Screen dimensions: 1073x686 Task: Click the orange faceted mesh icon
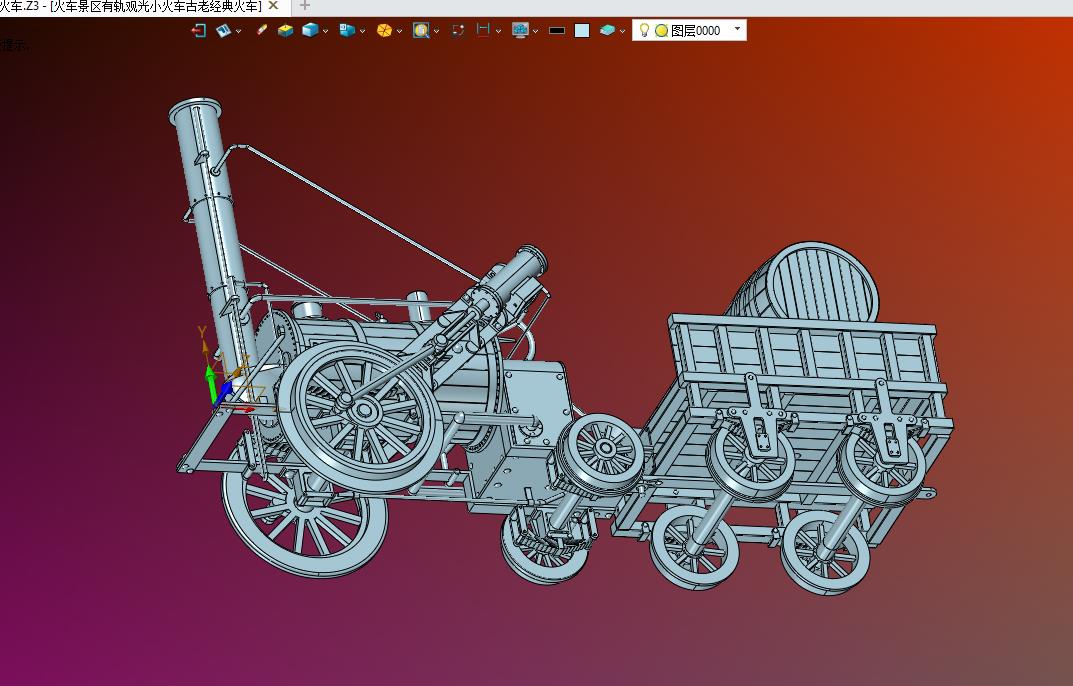pyautogui.click(x=384, y=30)
